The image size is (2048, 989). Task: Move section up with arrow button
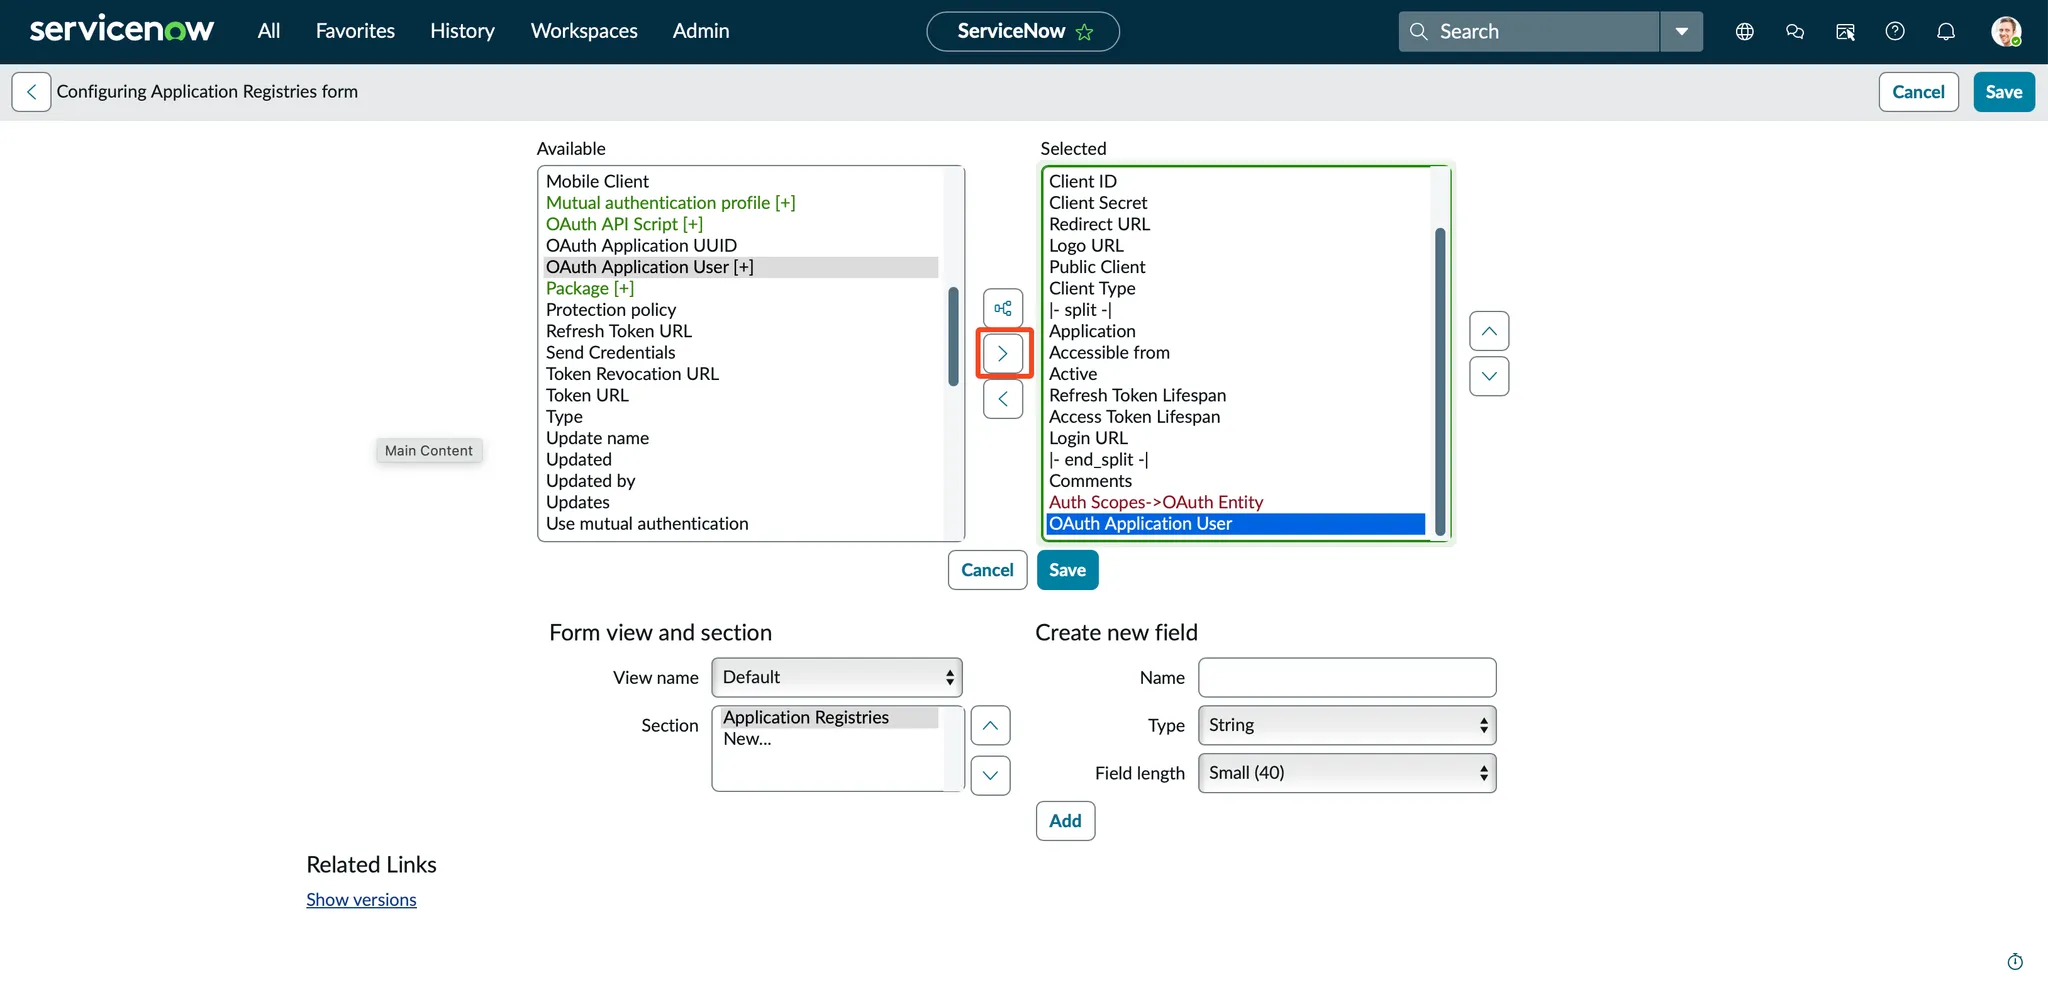[990, 726]
